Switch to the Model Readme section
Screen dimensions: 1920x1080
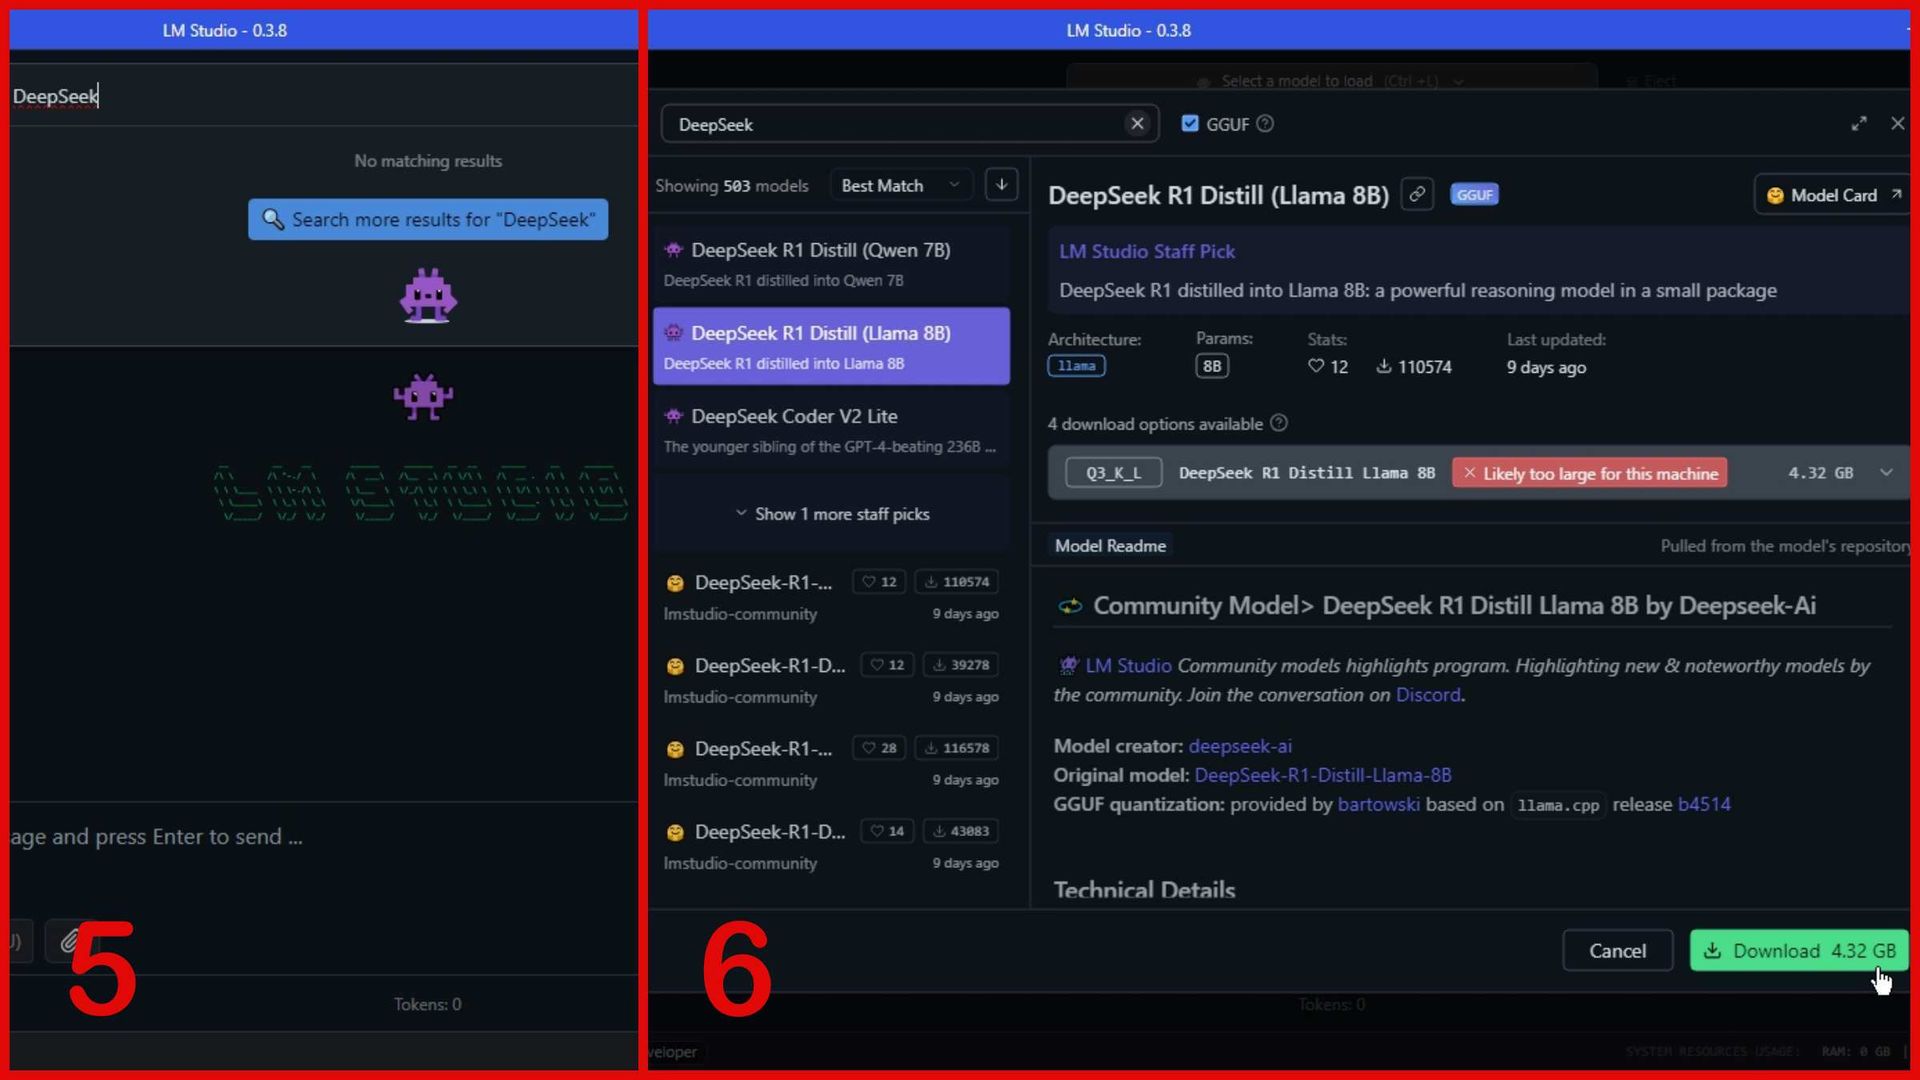(1110, 545)
